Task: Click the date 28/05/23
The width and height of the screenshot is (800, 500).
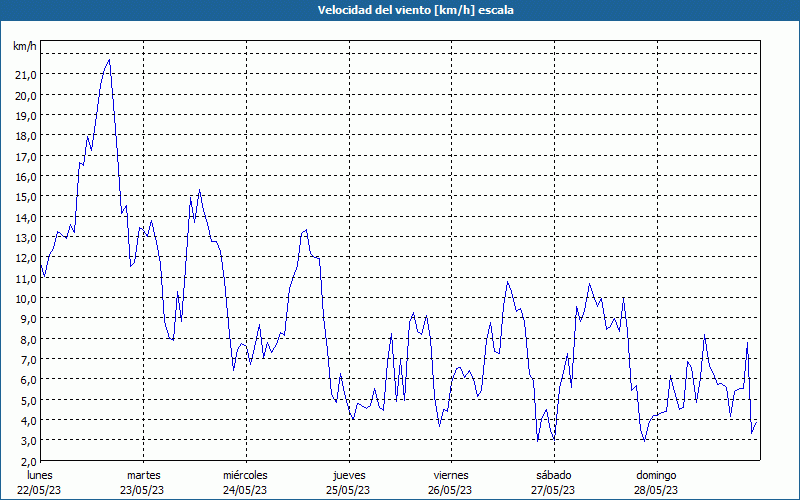Action: pos(656,490)
